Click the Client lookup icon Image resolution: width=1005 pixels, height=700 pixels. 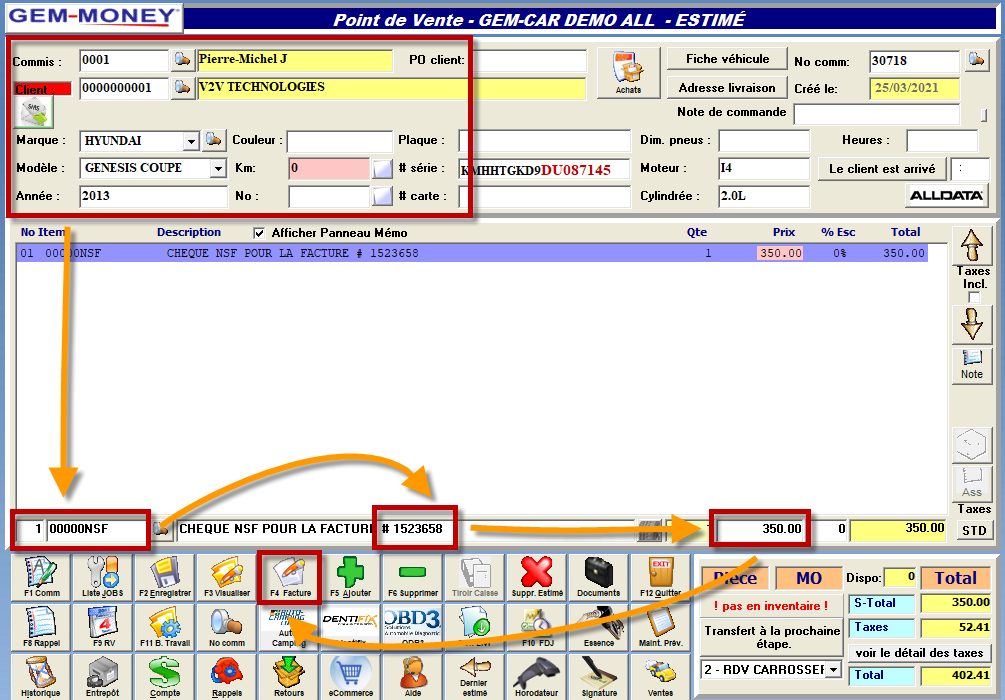coord(183,88)
